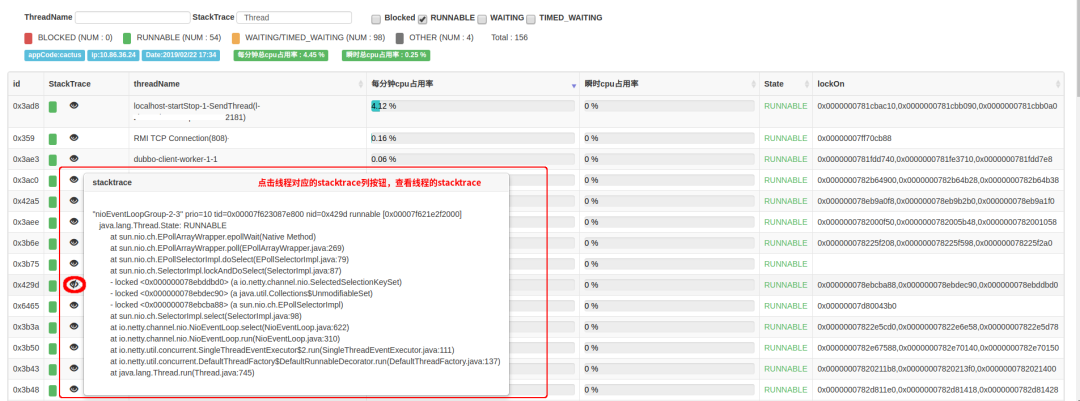The height and width of the screenshot is (401, 1080).
Task: Click green state square in row 0x3ad8
Action: [x=52, y=107]
